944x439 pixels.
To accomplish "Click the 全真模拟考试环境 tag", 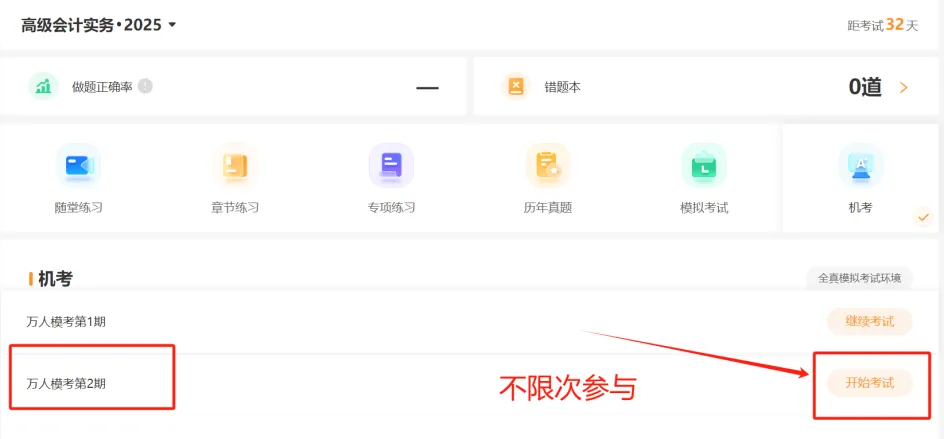I will pyautogui.click(x=860, y=278).
